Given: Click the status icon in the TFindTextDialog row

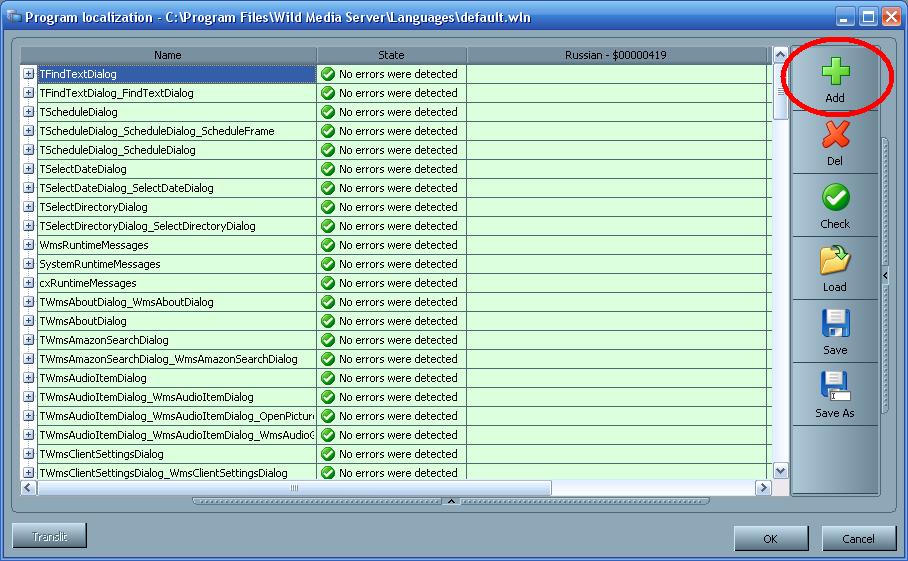Looking at the screenshot, I should pyautogui.click(x=327, y=74).
